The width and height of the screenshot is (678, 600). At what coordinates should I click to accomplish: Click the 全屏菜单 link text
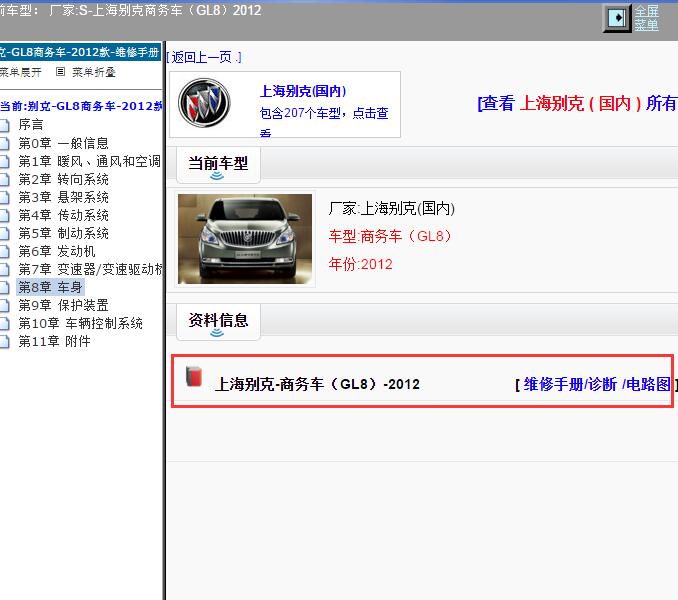(646, 18)
